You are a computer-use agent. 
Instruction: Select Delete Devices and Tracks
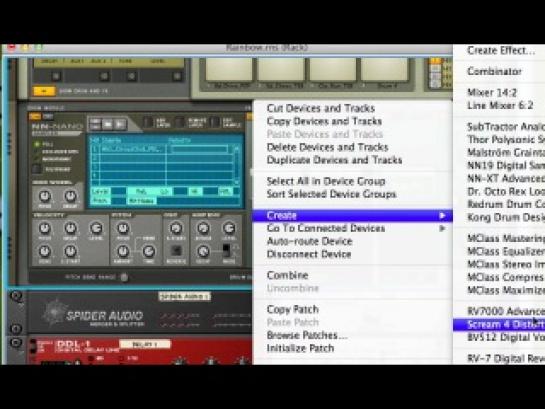tap(327, 147)
